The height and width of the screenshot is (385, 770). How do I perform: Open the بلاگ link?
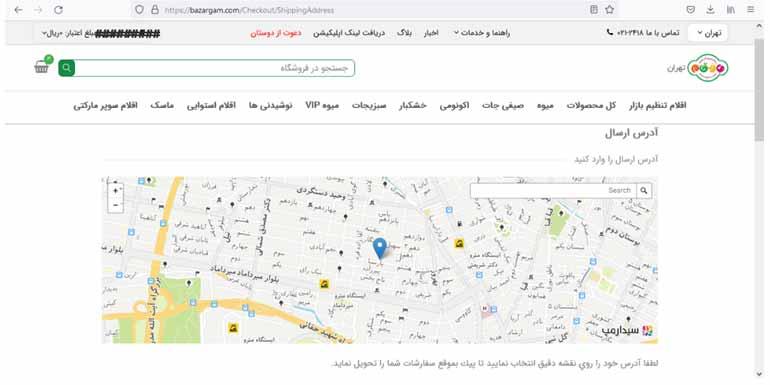point(404,33)
